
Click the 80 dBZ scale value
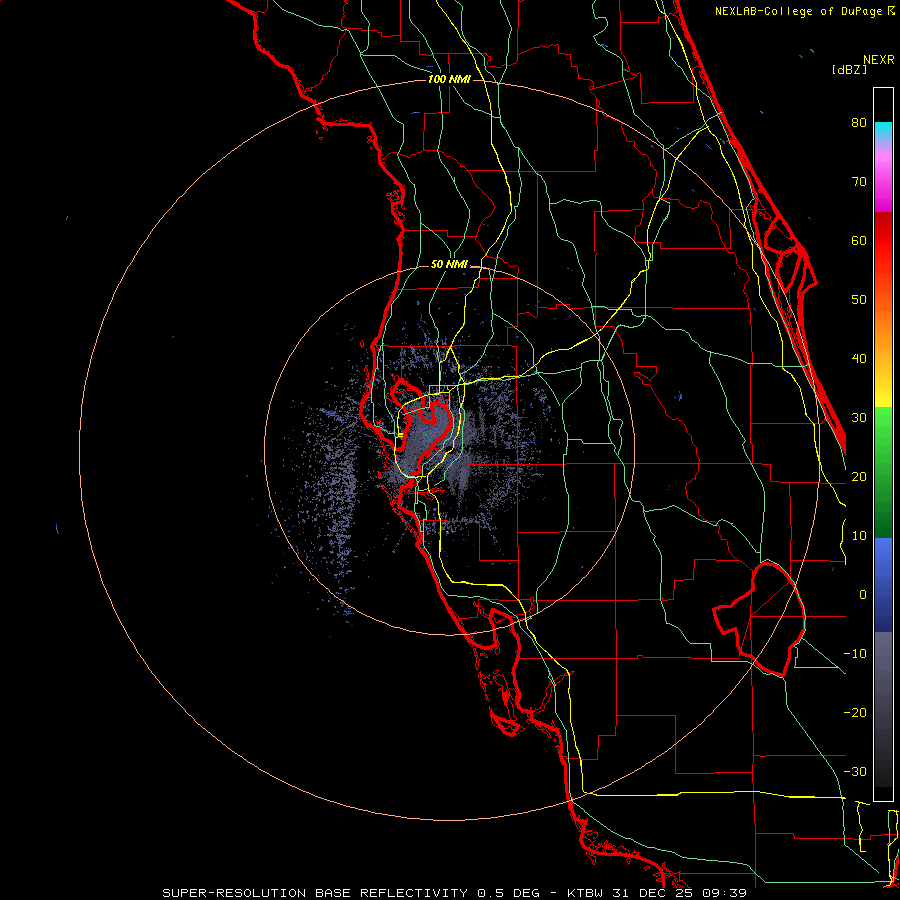pos(859,123)
